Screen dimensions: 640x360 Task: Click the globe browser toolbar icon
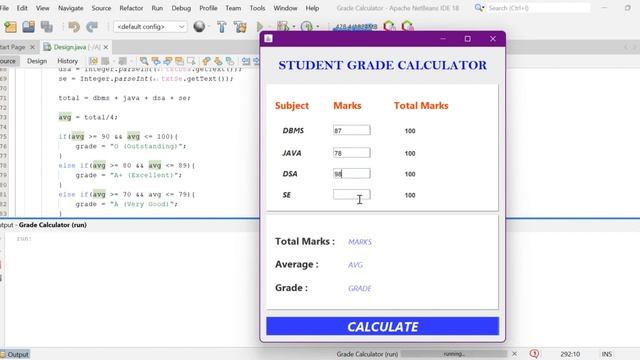(199, 27)
